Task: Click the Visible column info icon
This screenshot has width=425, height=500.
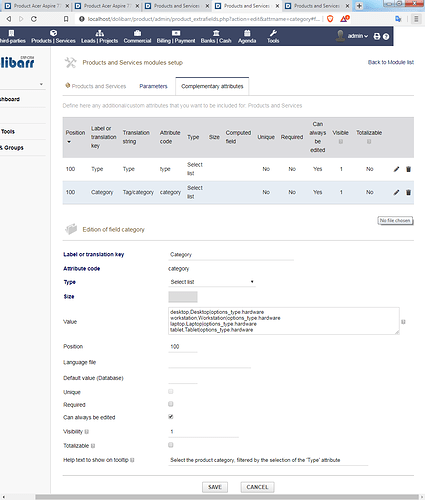Action: 341,142
